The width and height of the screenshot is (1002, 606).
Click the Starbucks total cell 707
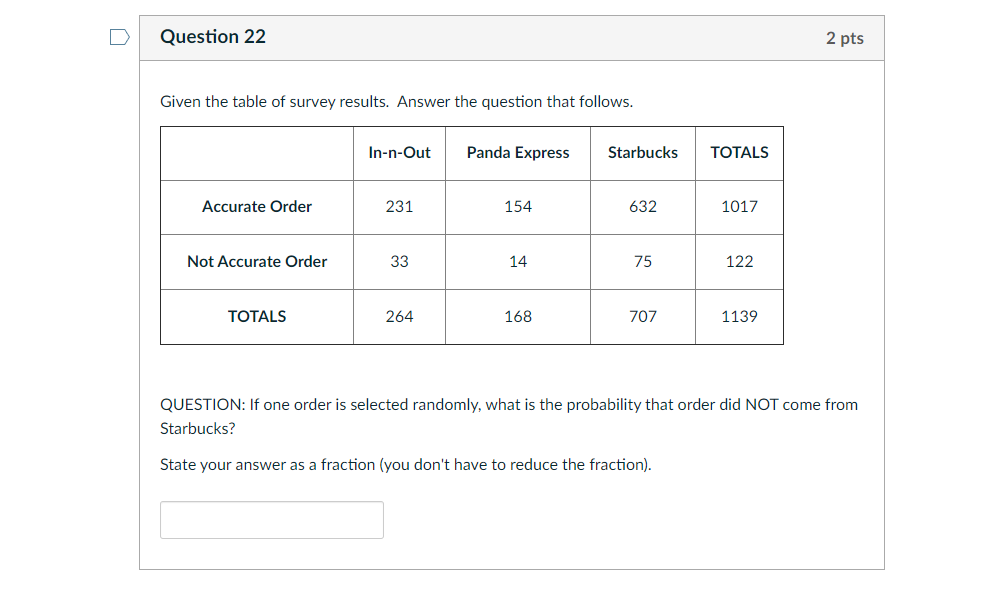pos(642,317)
